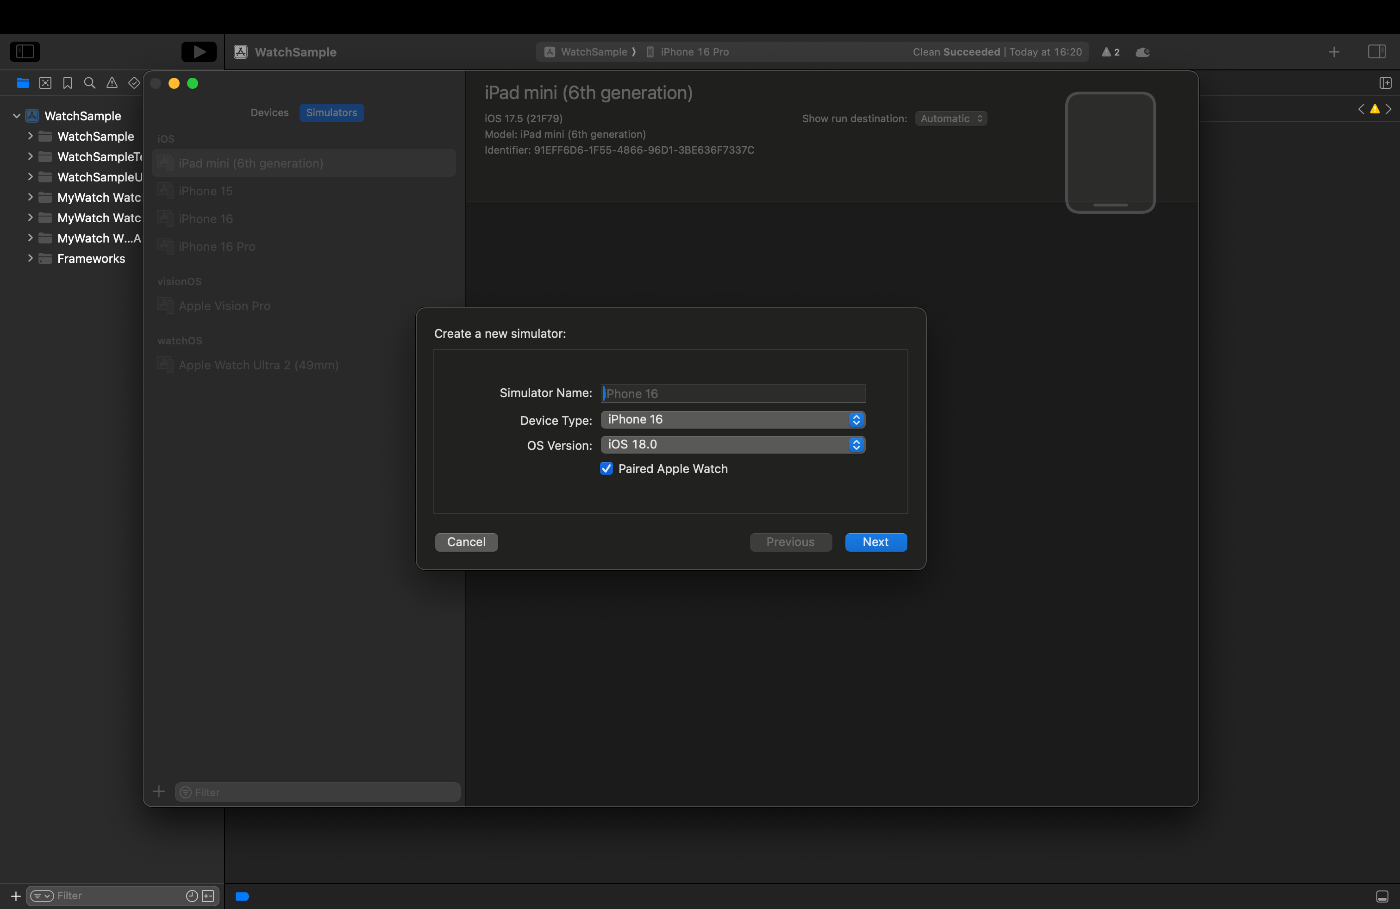Click the plus Library button in Xcode toolbar
Image resolution: width=1400 pixels, height=909 pixels.
coord(1334,52)
